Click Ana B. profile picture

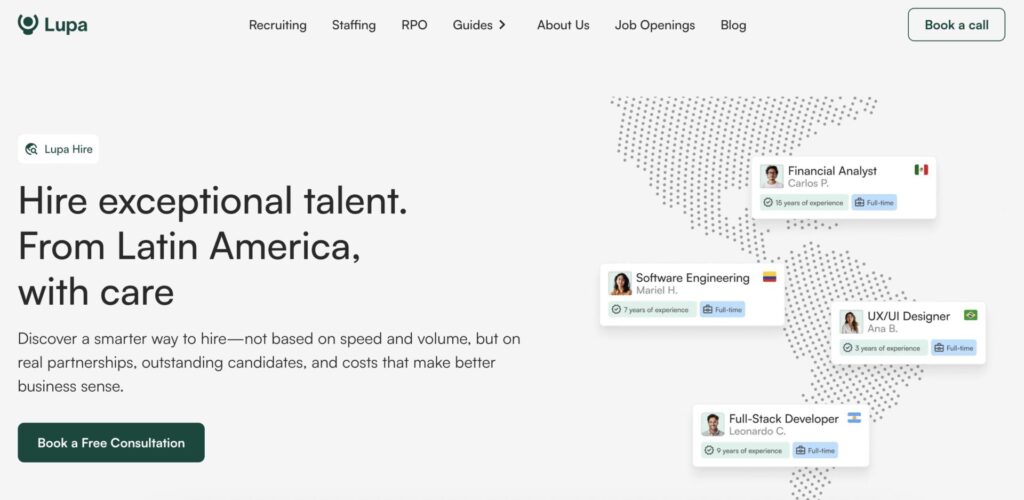851,322
